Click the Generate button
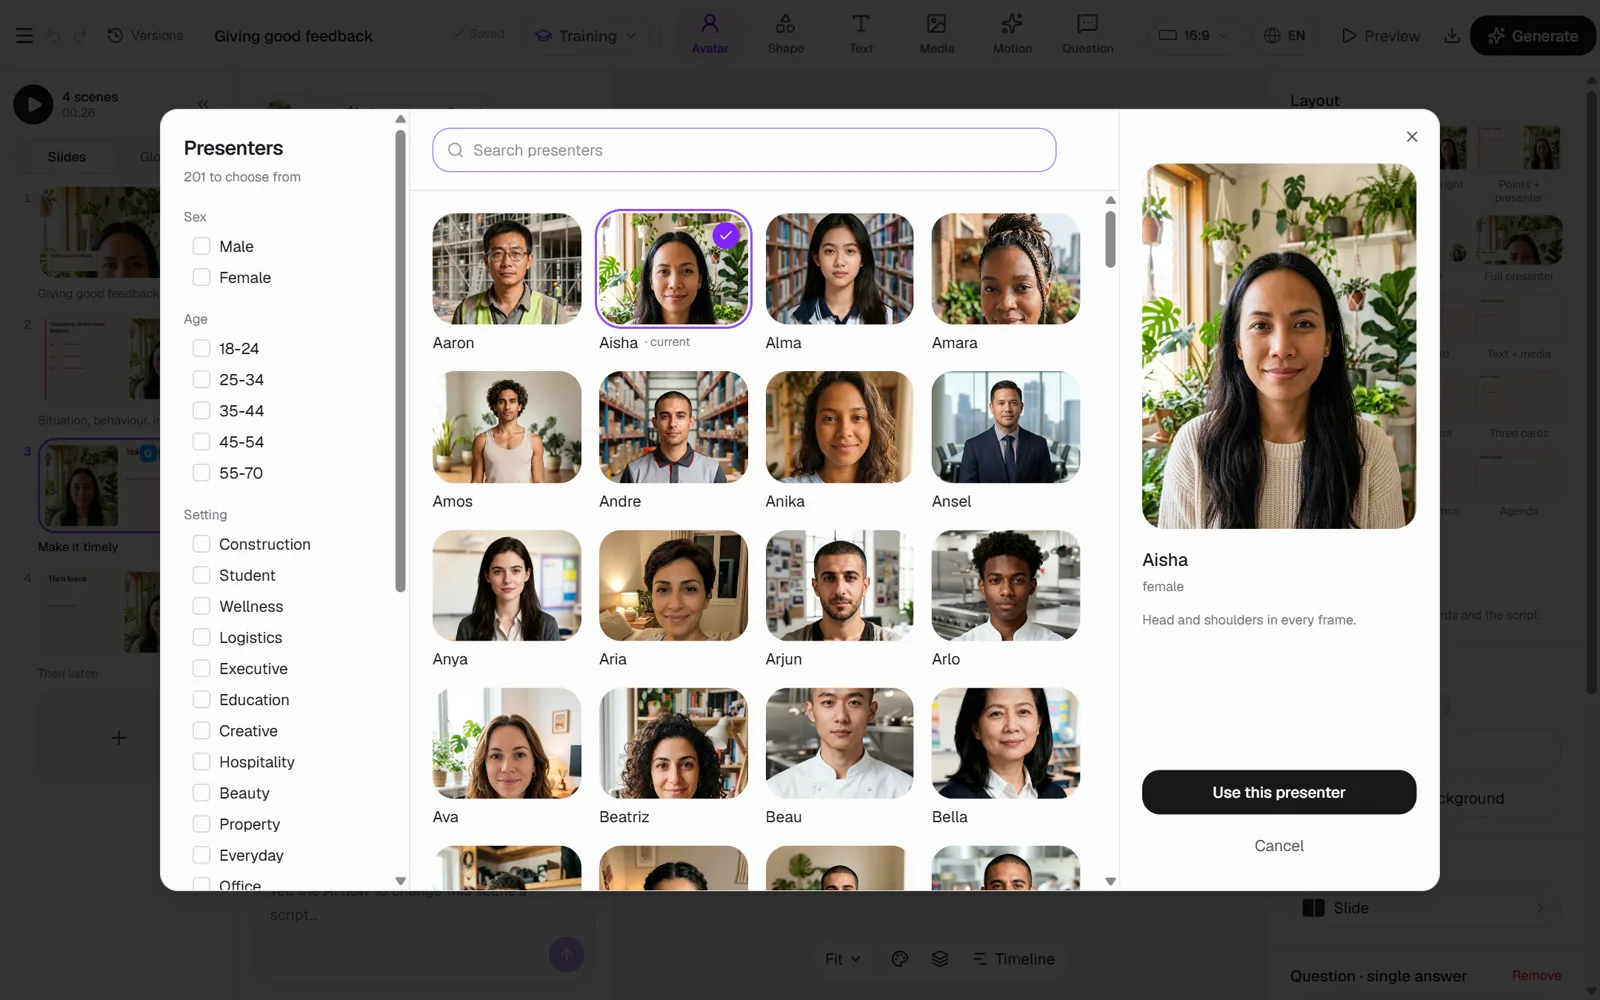Image resolution: width=1600 pixels, height=1000 pixels. click(x=1532, y=36)
